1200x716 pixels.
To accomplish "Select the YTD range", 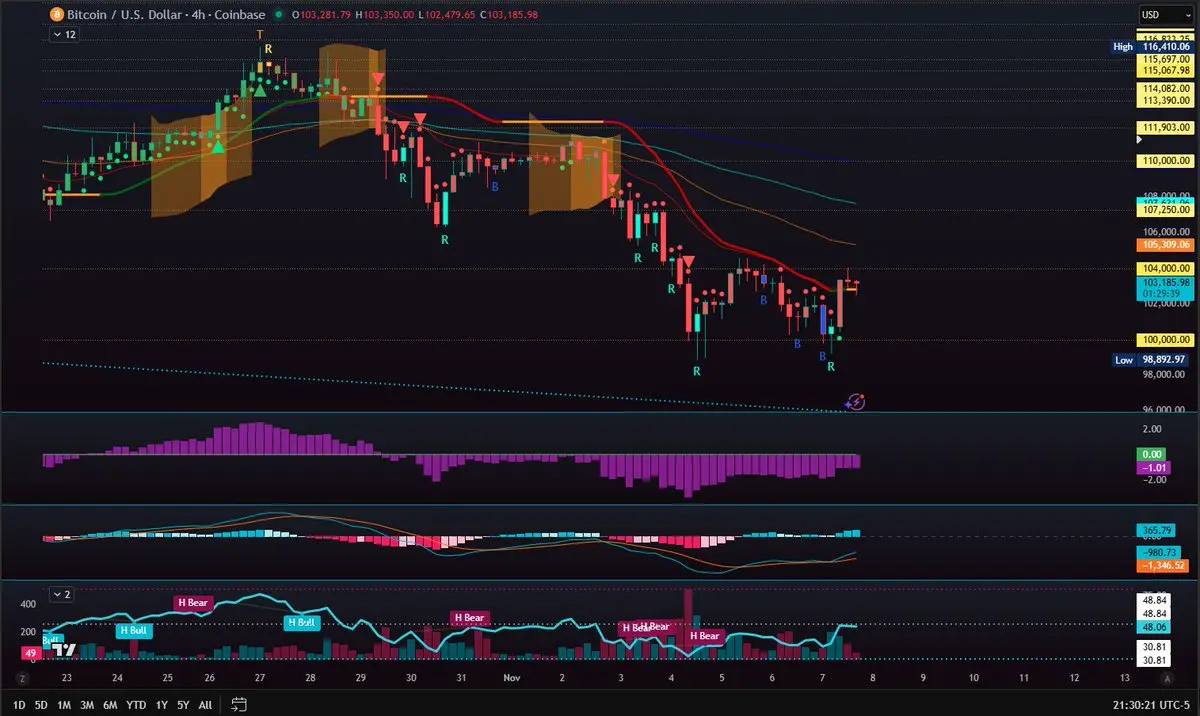I will coord(137,704).
